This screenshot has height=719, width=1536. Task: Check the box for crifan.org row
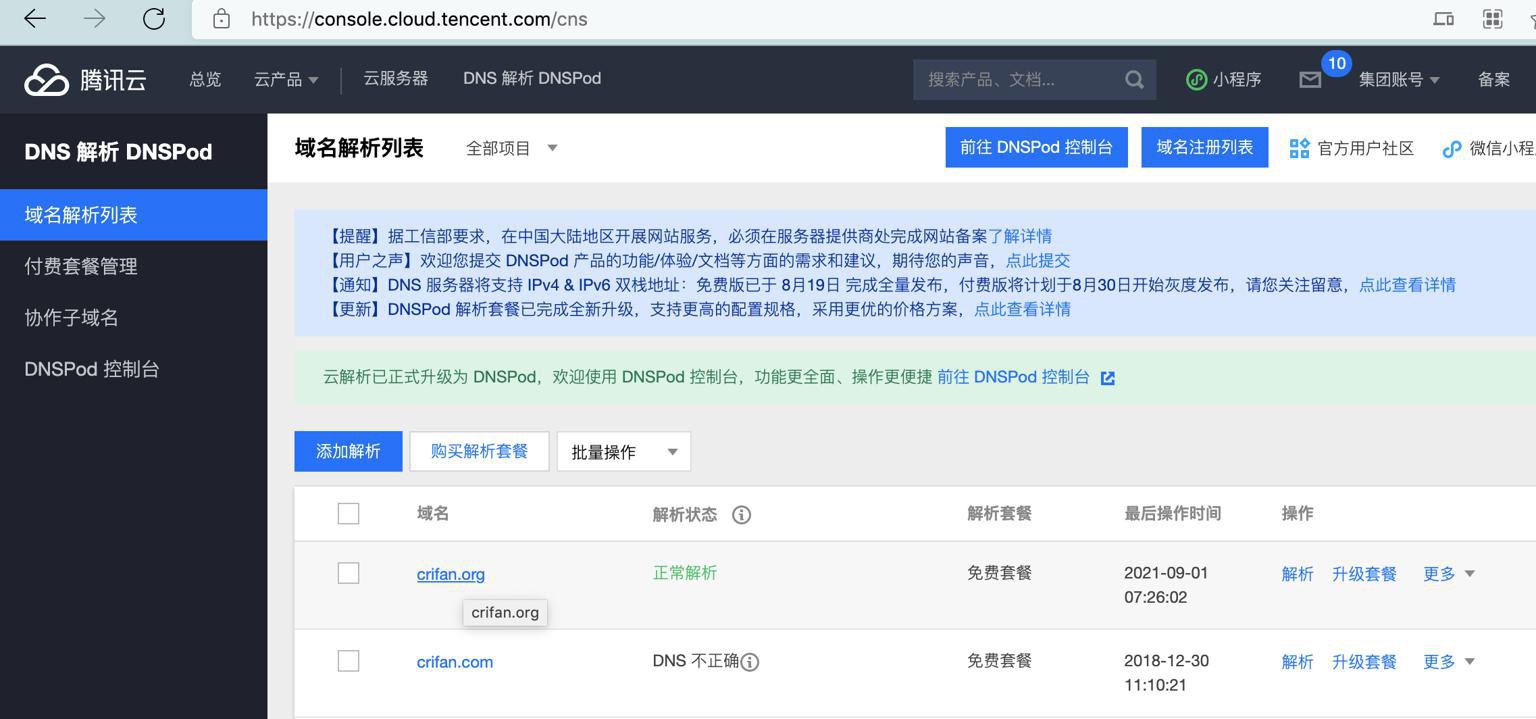point(348,573)
